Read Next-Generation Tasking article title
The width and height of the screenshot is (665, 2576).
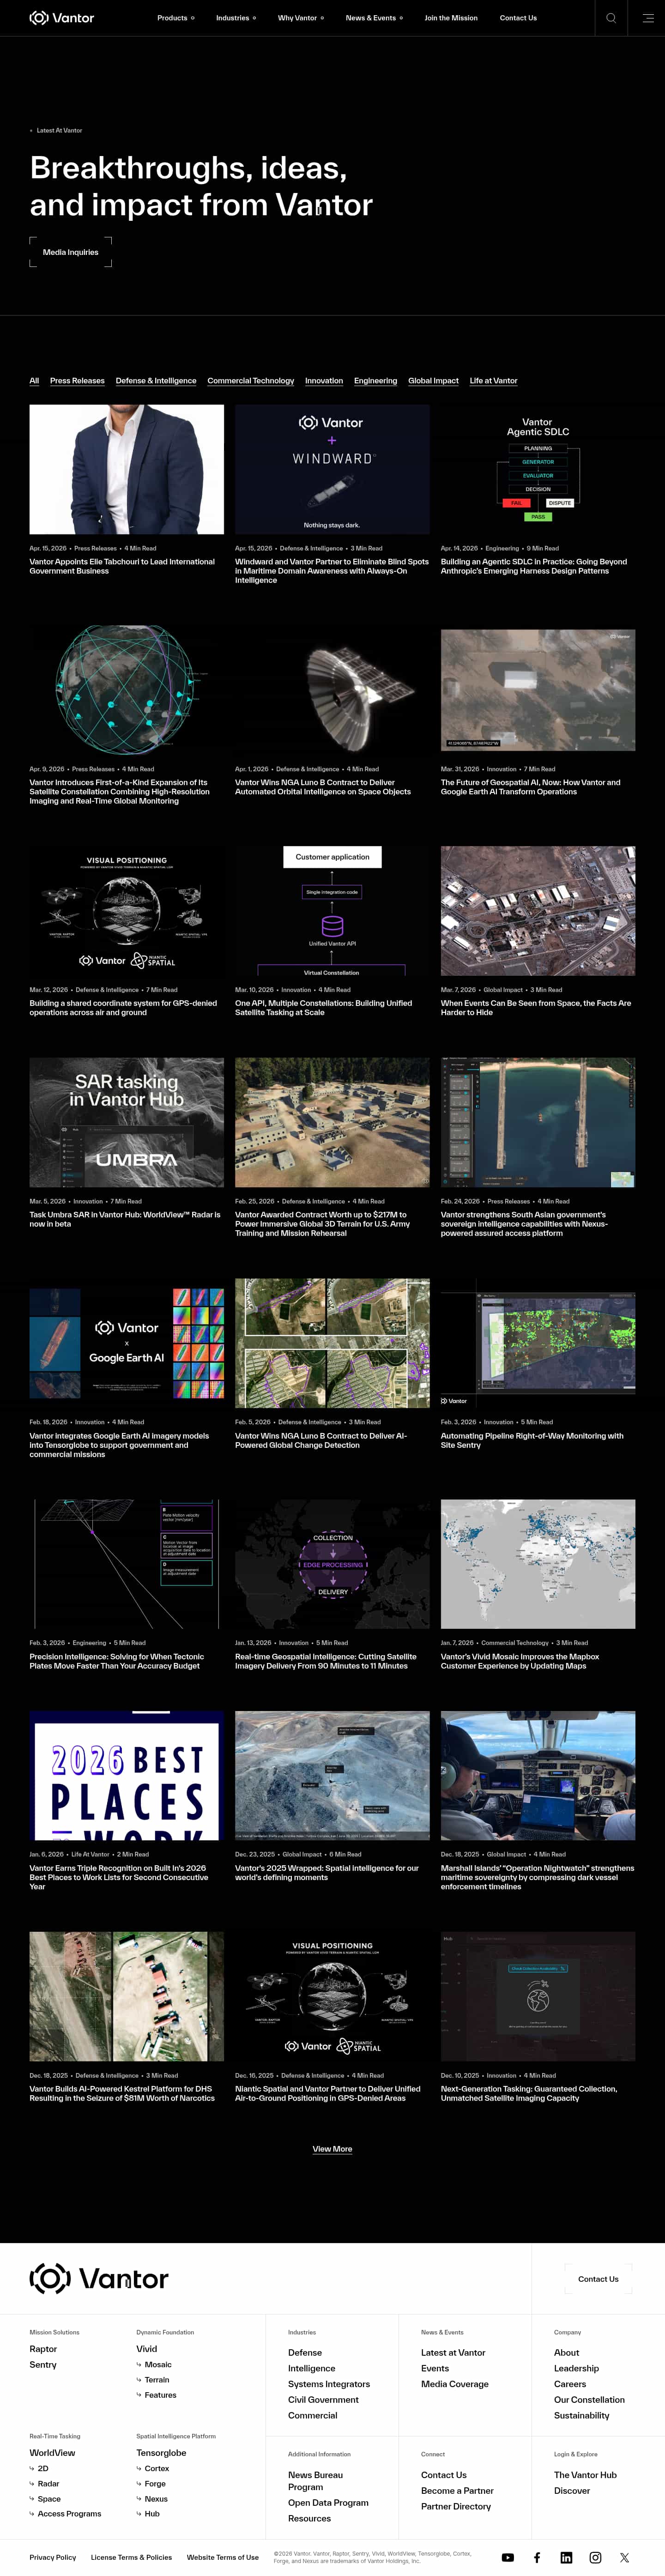pyautogui.click(x=529, y=2093)
